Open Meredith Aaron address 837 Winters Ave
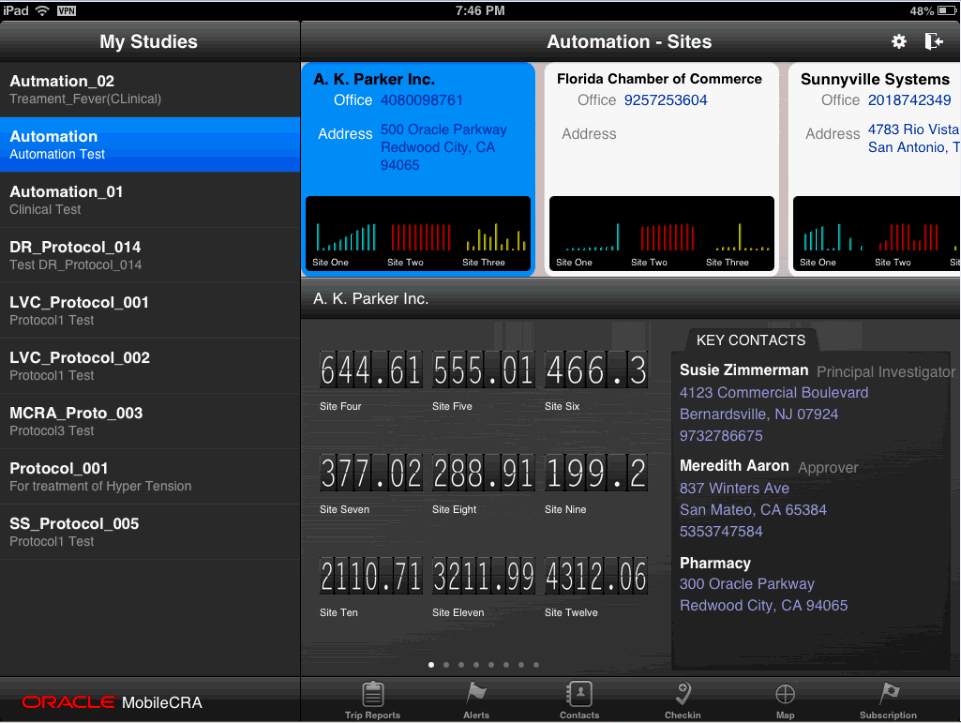 [734, 488]
